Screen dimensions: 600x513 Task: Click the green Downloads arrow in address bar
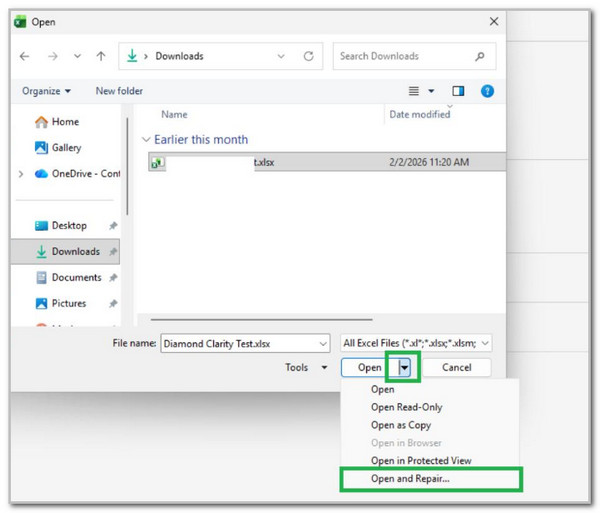click(x=132, y=56)
